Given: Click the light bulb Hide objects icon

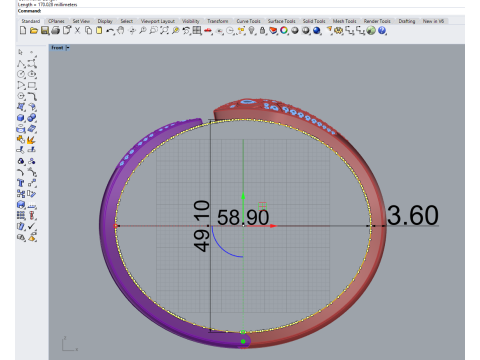Looking at the screenshot, I should pyautogui.click(x=252, y=31).
